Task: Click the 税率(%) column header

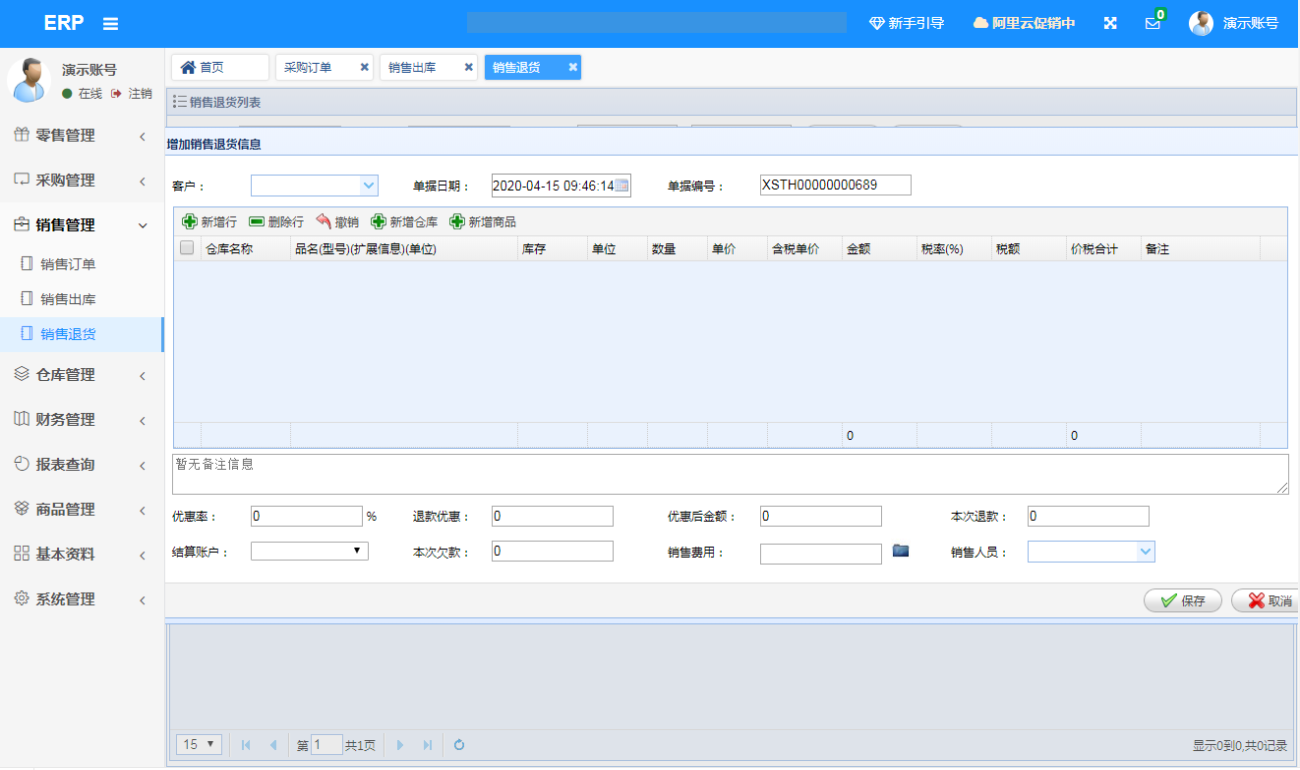Action: coord(954,249)
